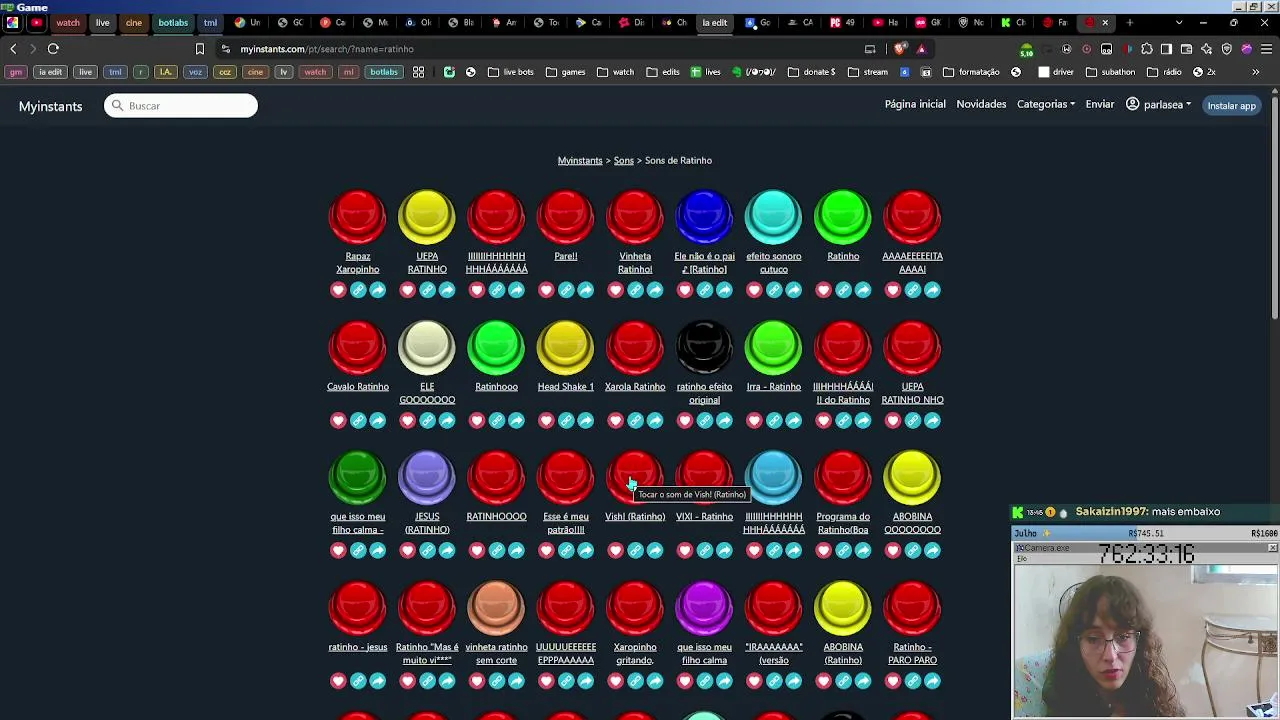Screen dimensions: 1280x720
Task: Copy link icon under "Xarola Ratinho"
Action: pyautogui.click(x=635, y=421)
